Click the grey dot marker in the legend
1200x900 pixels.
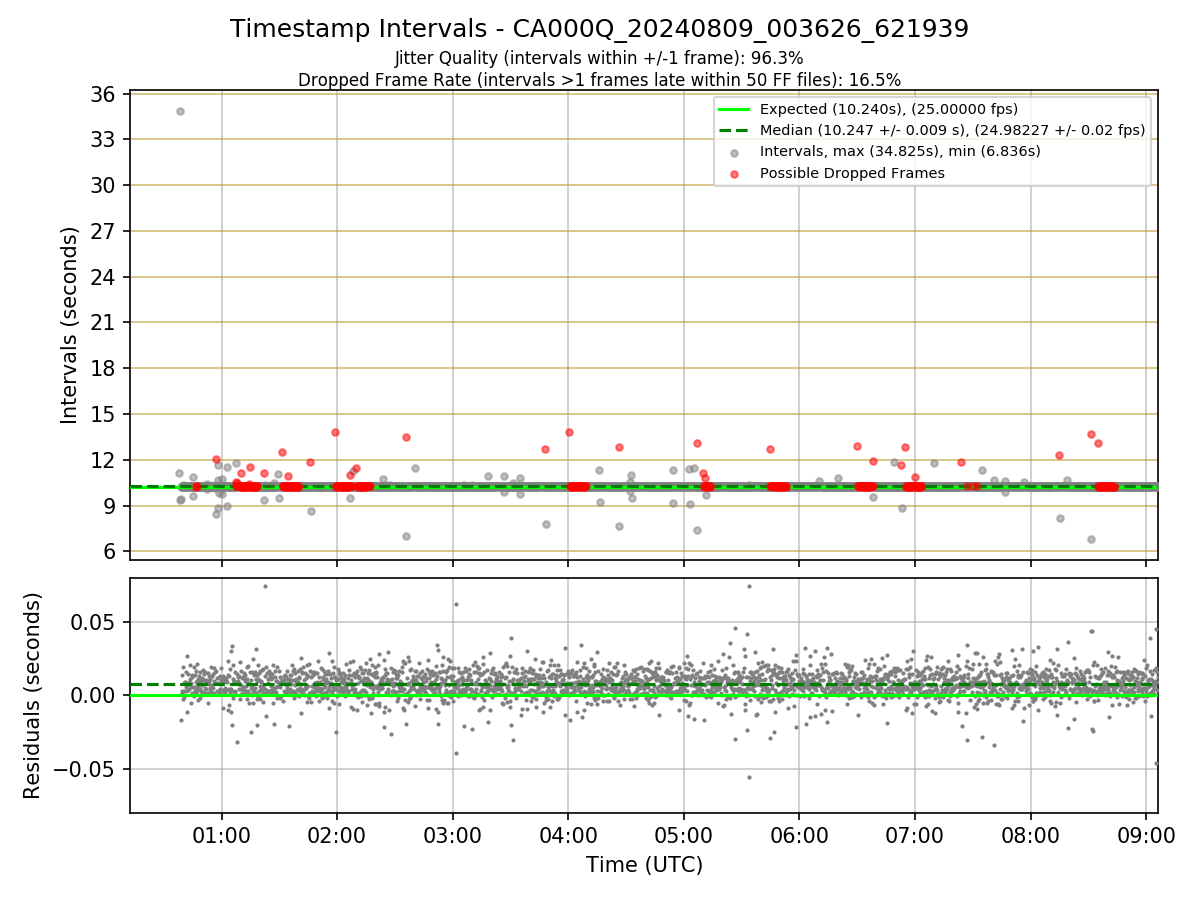click(735, 152)
